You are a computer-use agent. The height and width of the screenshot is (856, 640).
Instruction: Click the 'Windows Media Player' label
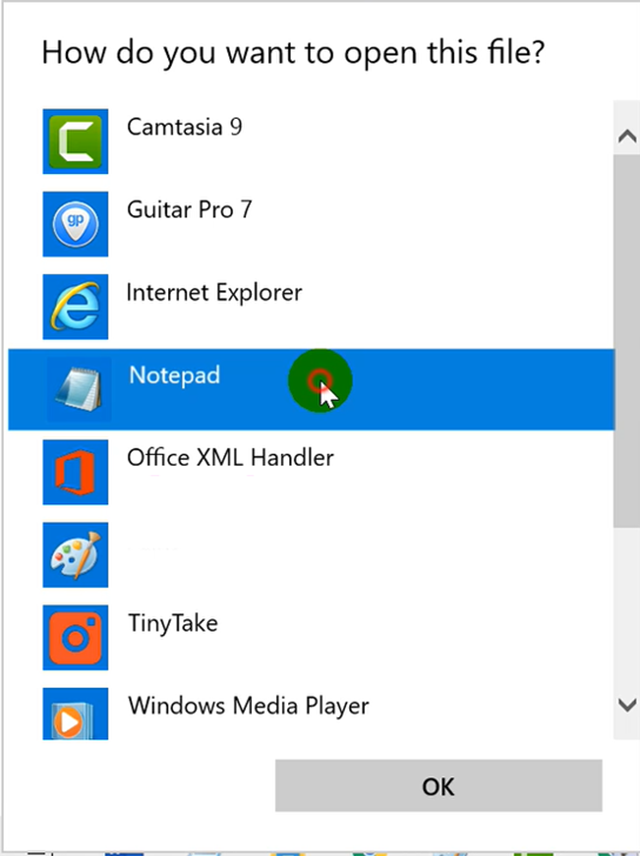coord(248,706)
